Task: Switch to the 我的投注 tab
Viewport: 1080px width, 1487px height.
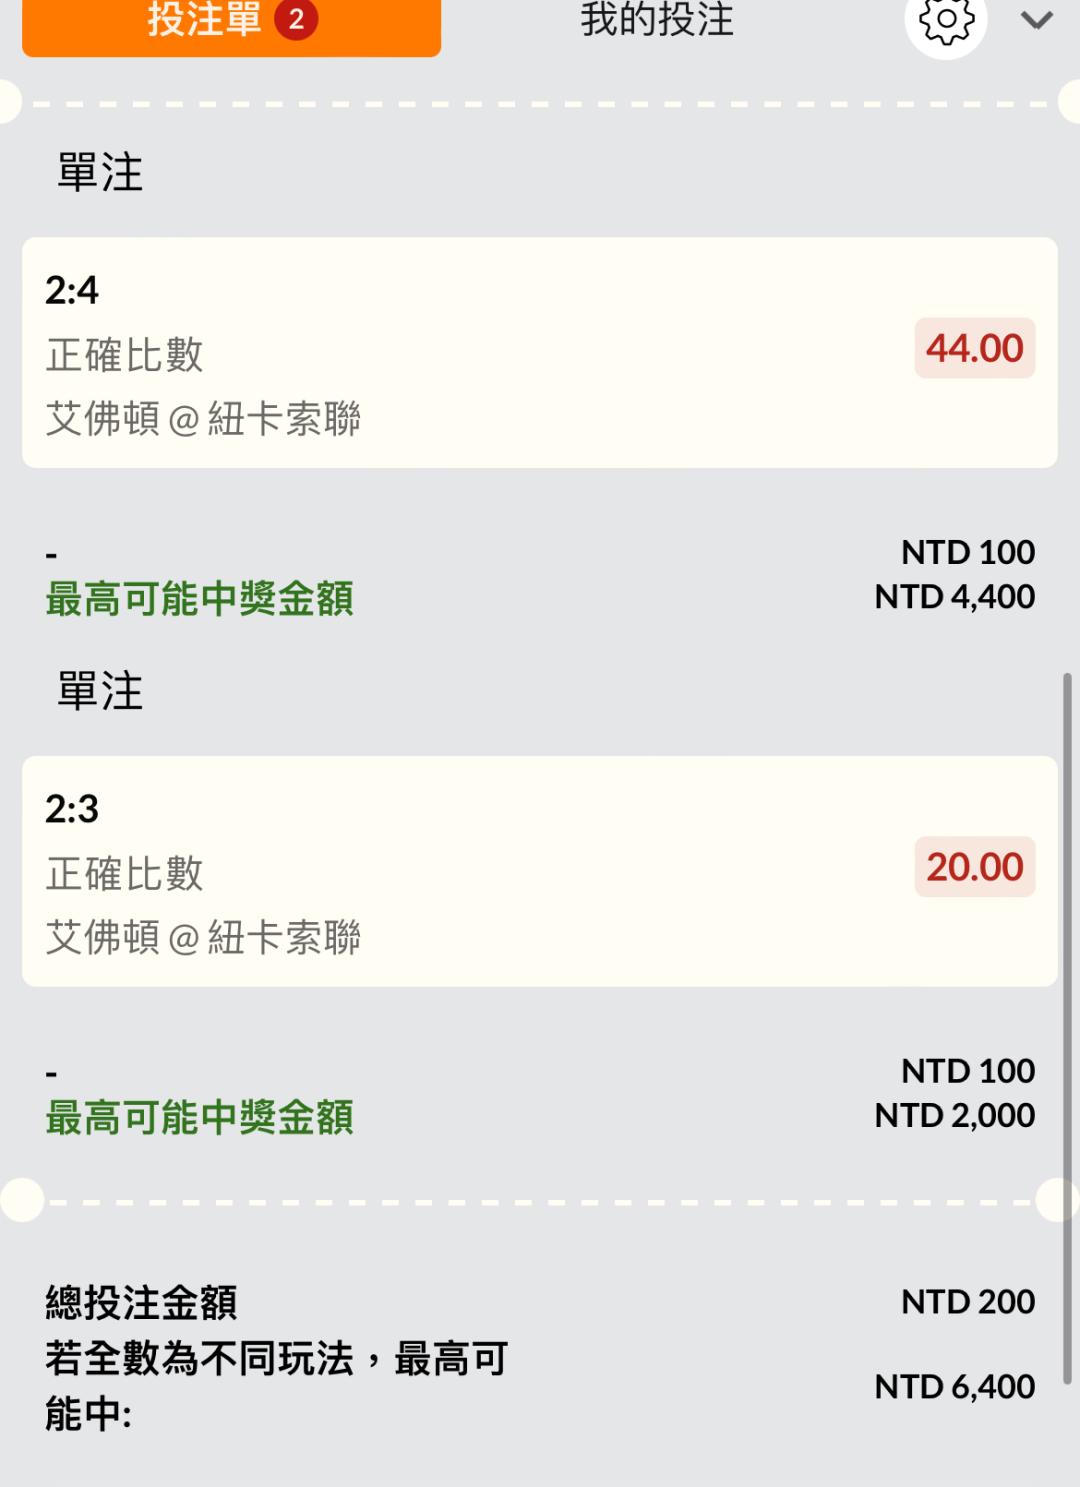Action: (657, 20)
